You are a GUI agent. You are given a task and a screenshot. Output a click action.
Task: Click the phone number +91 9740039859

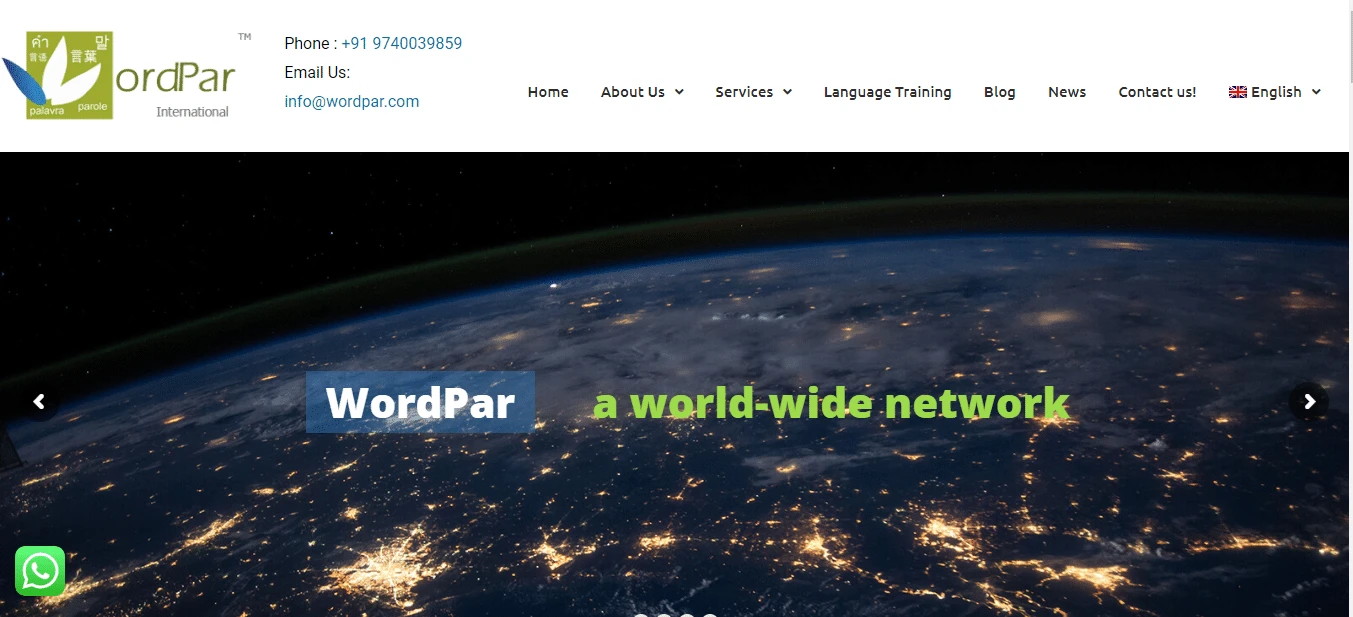pyautogui.click(x=401, y=43)
